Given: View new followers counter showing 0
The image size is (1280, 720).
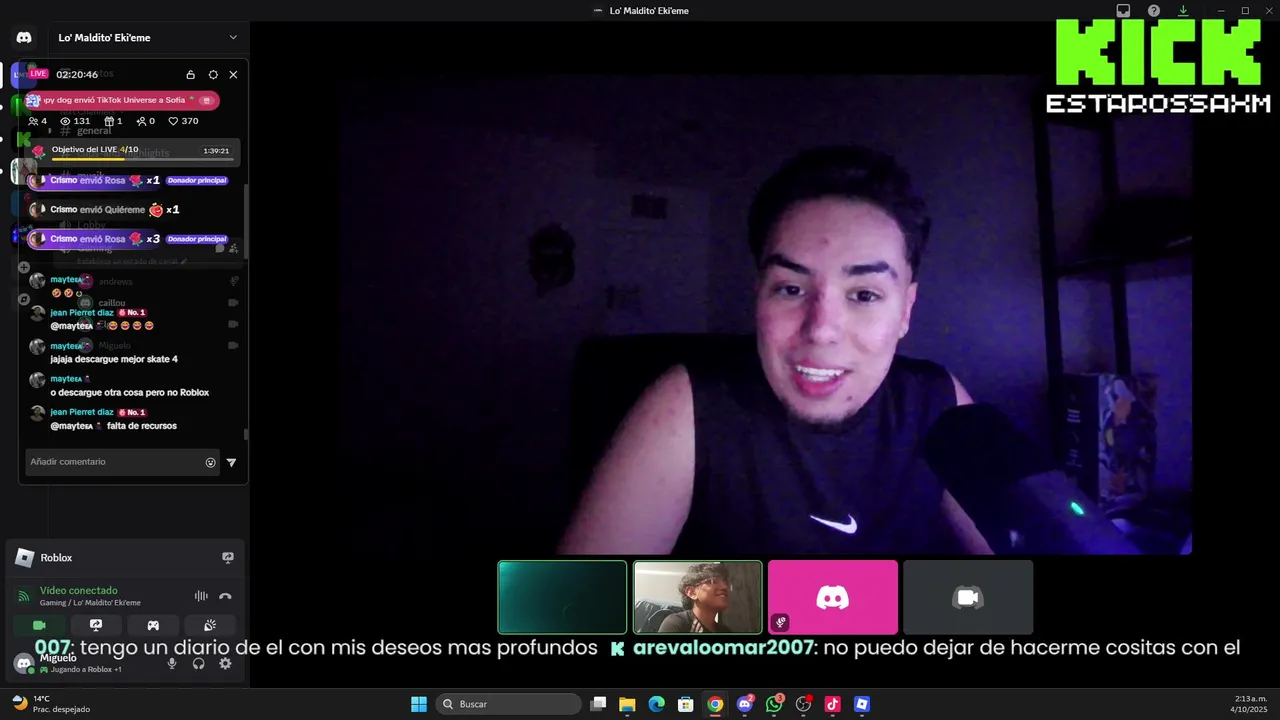Looking at the screenshot, I should pos(146,121).
